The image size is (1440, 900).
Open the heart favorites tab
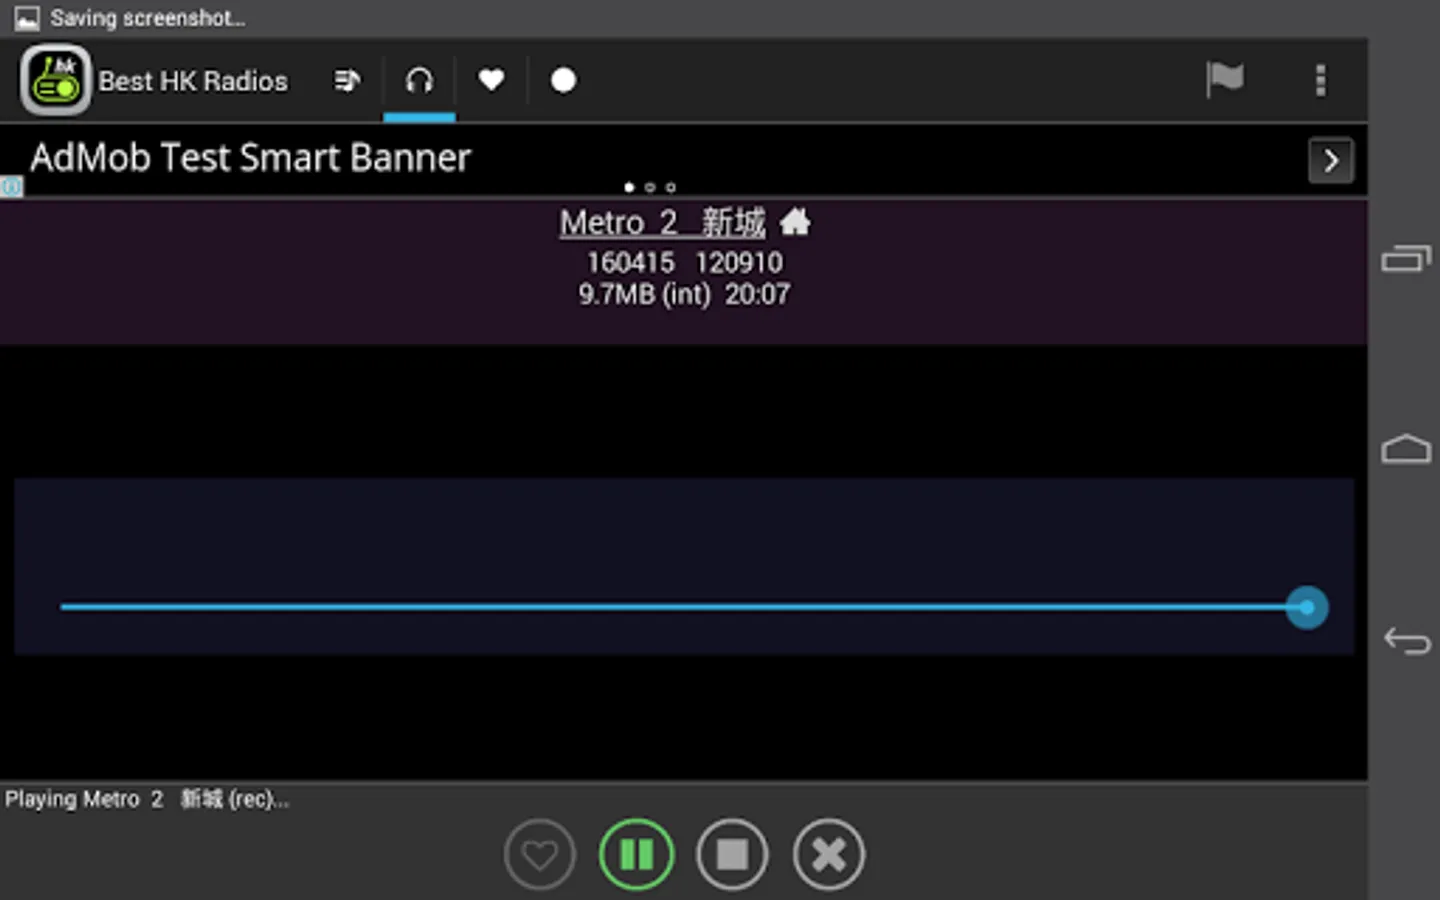[491, 80]
